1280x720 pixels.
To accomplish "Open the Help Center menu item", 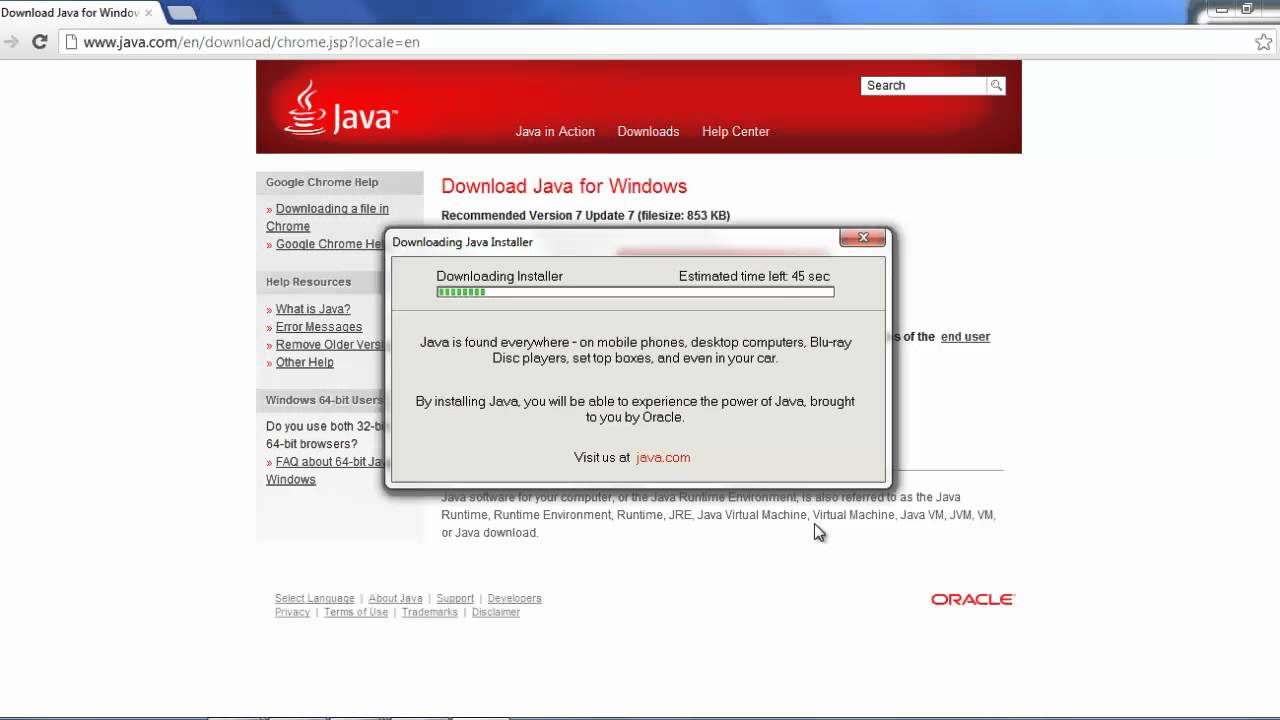I will coord(736,132).
